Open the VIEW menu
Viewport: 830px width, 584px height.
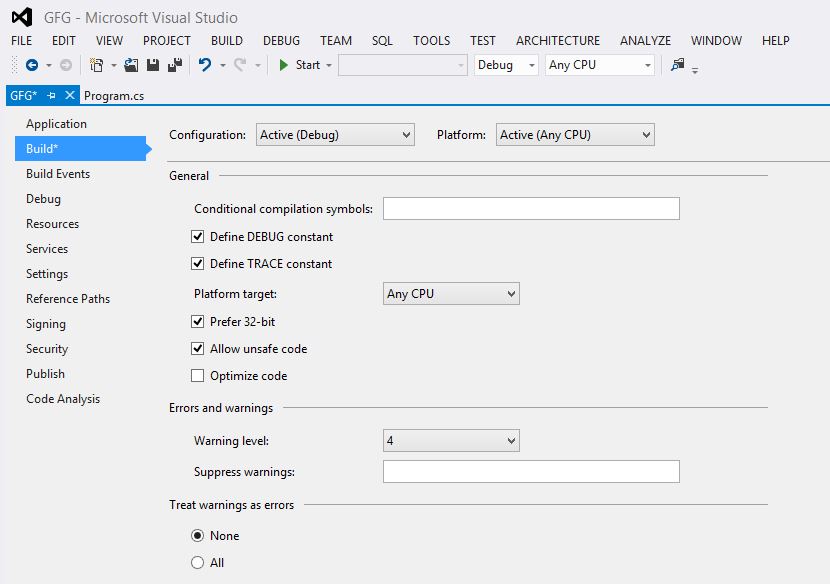110,41
